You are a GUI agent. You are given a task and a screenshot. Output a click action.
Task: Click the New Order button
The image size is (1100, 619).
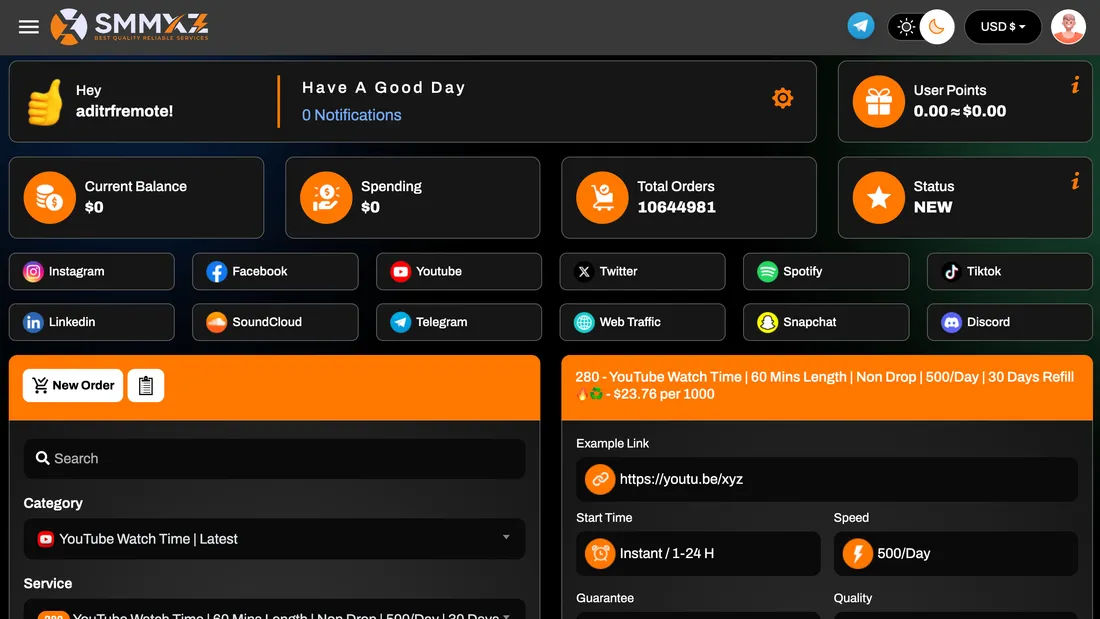pos(72,385)
